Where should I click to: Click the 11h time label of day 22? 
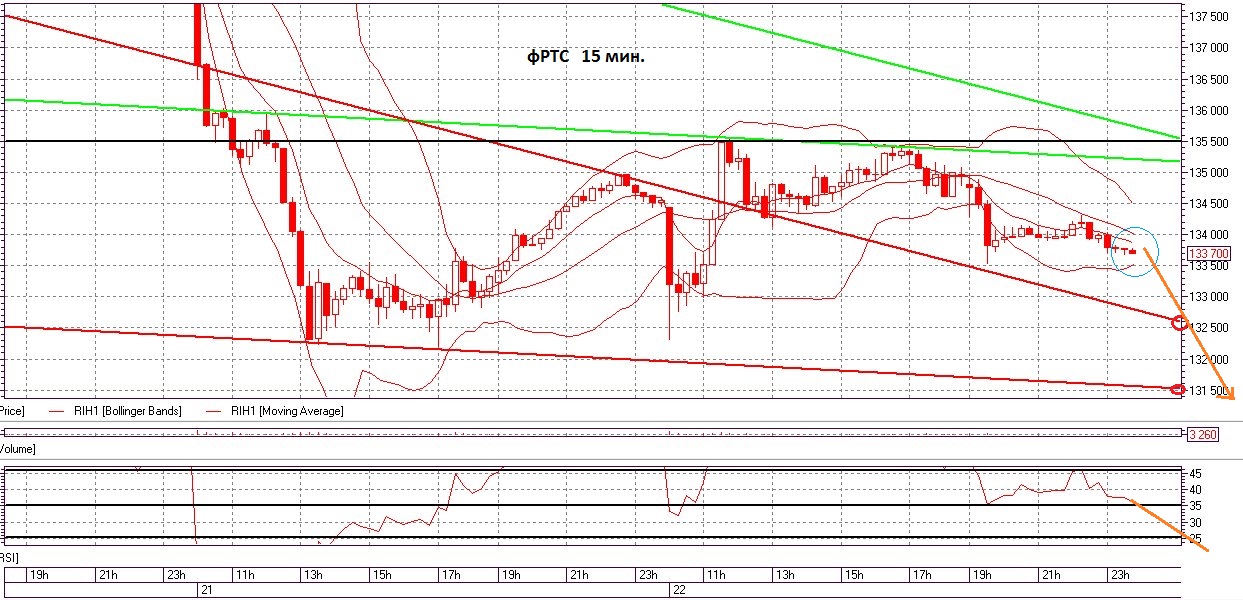click(x=716, y=575)
